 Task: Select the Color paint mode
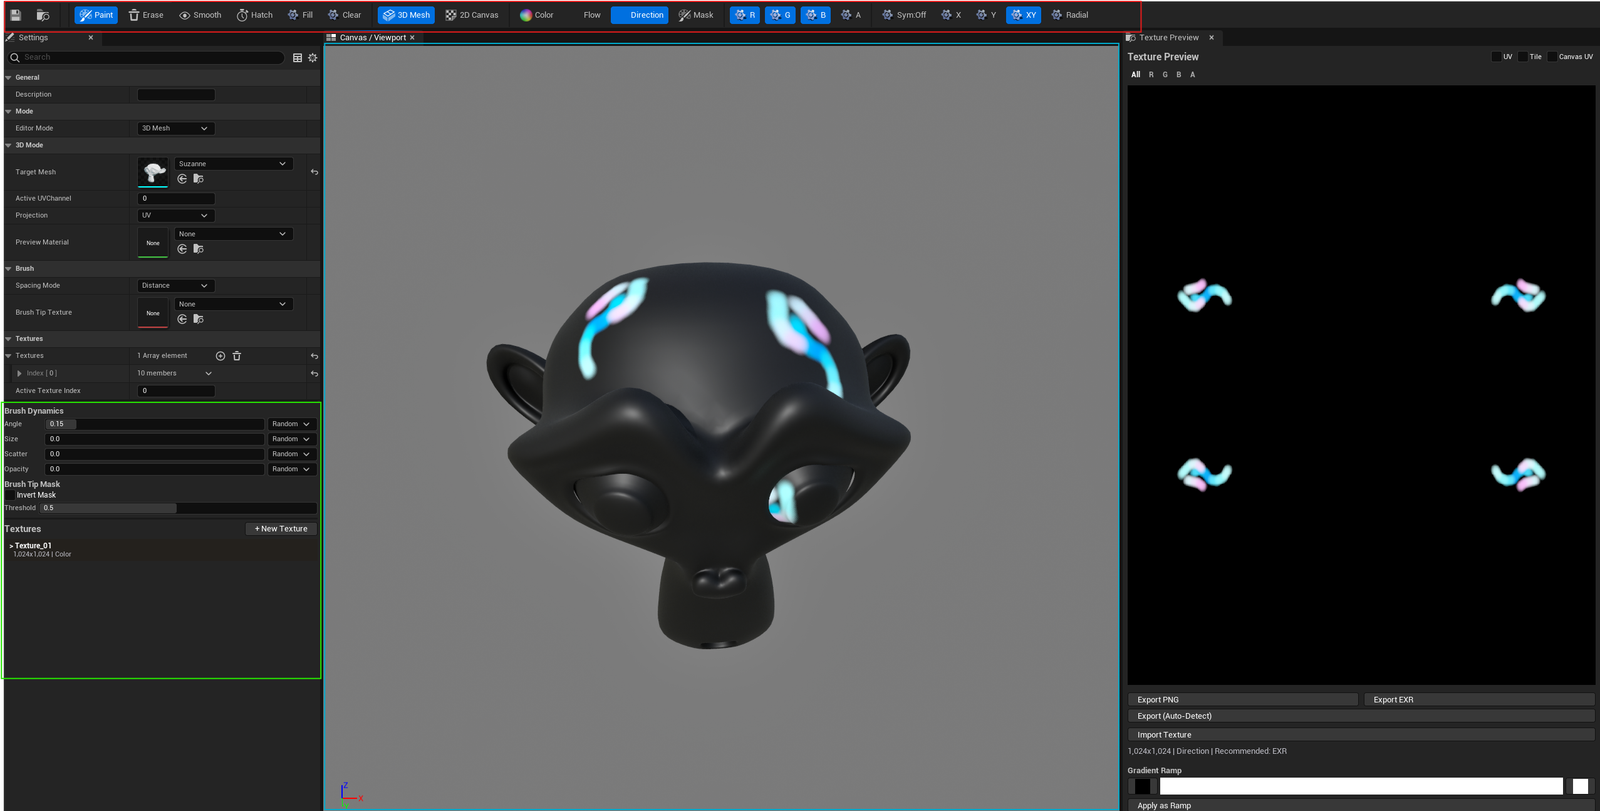[537, 15]
